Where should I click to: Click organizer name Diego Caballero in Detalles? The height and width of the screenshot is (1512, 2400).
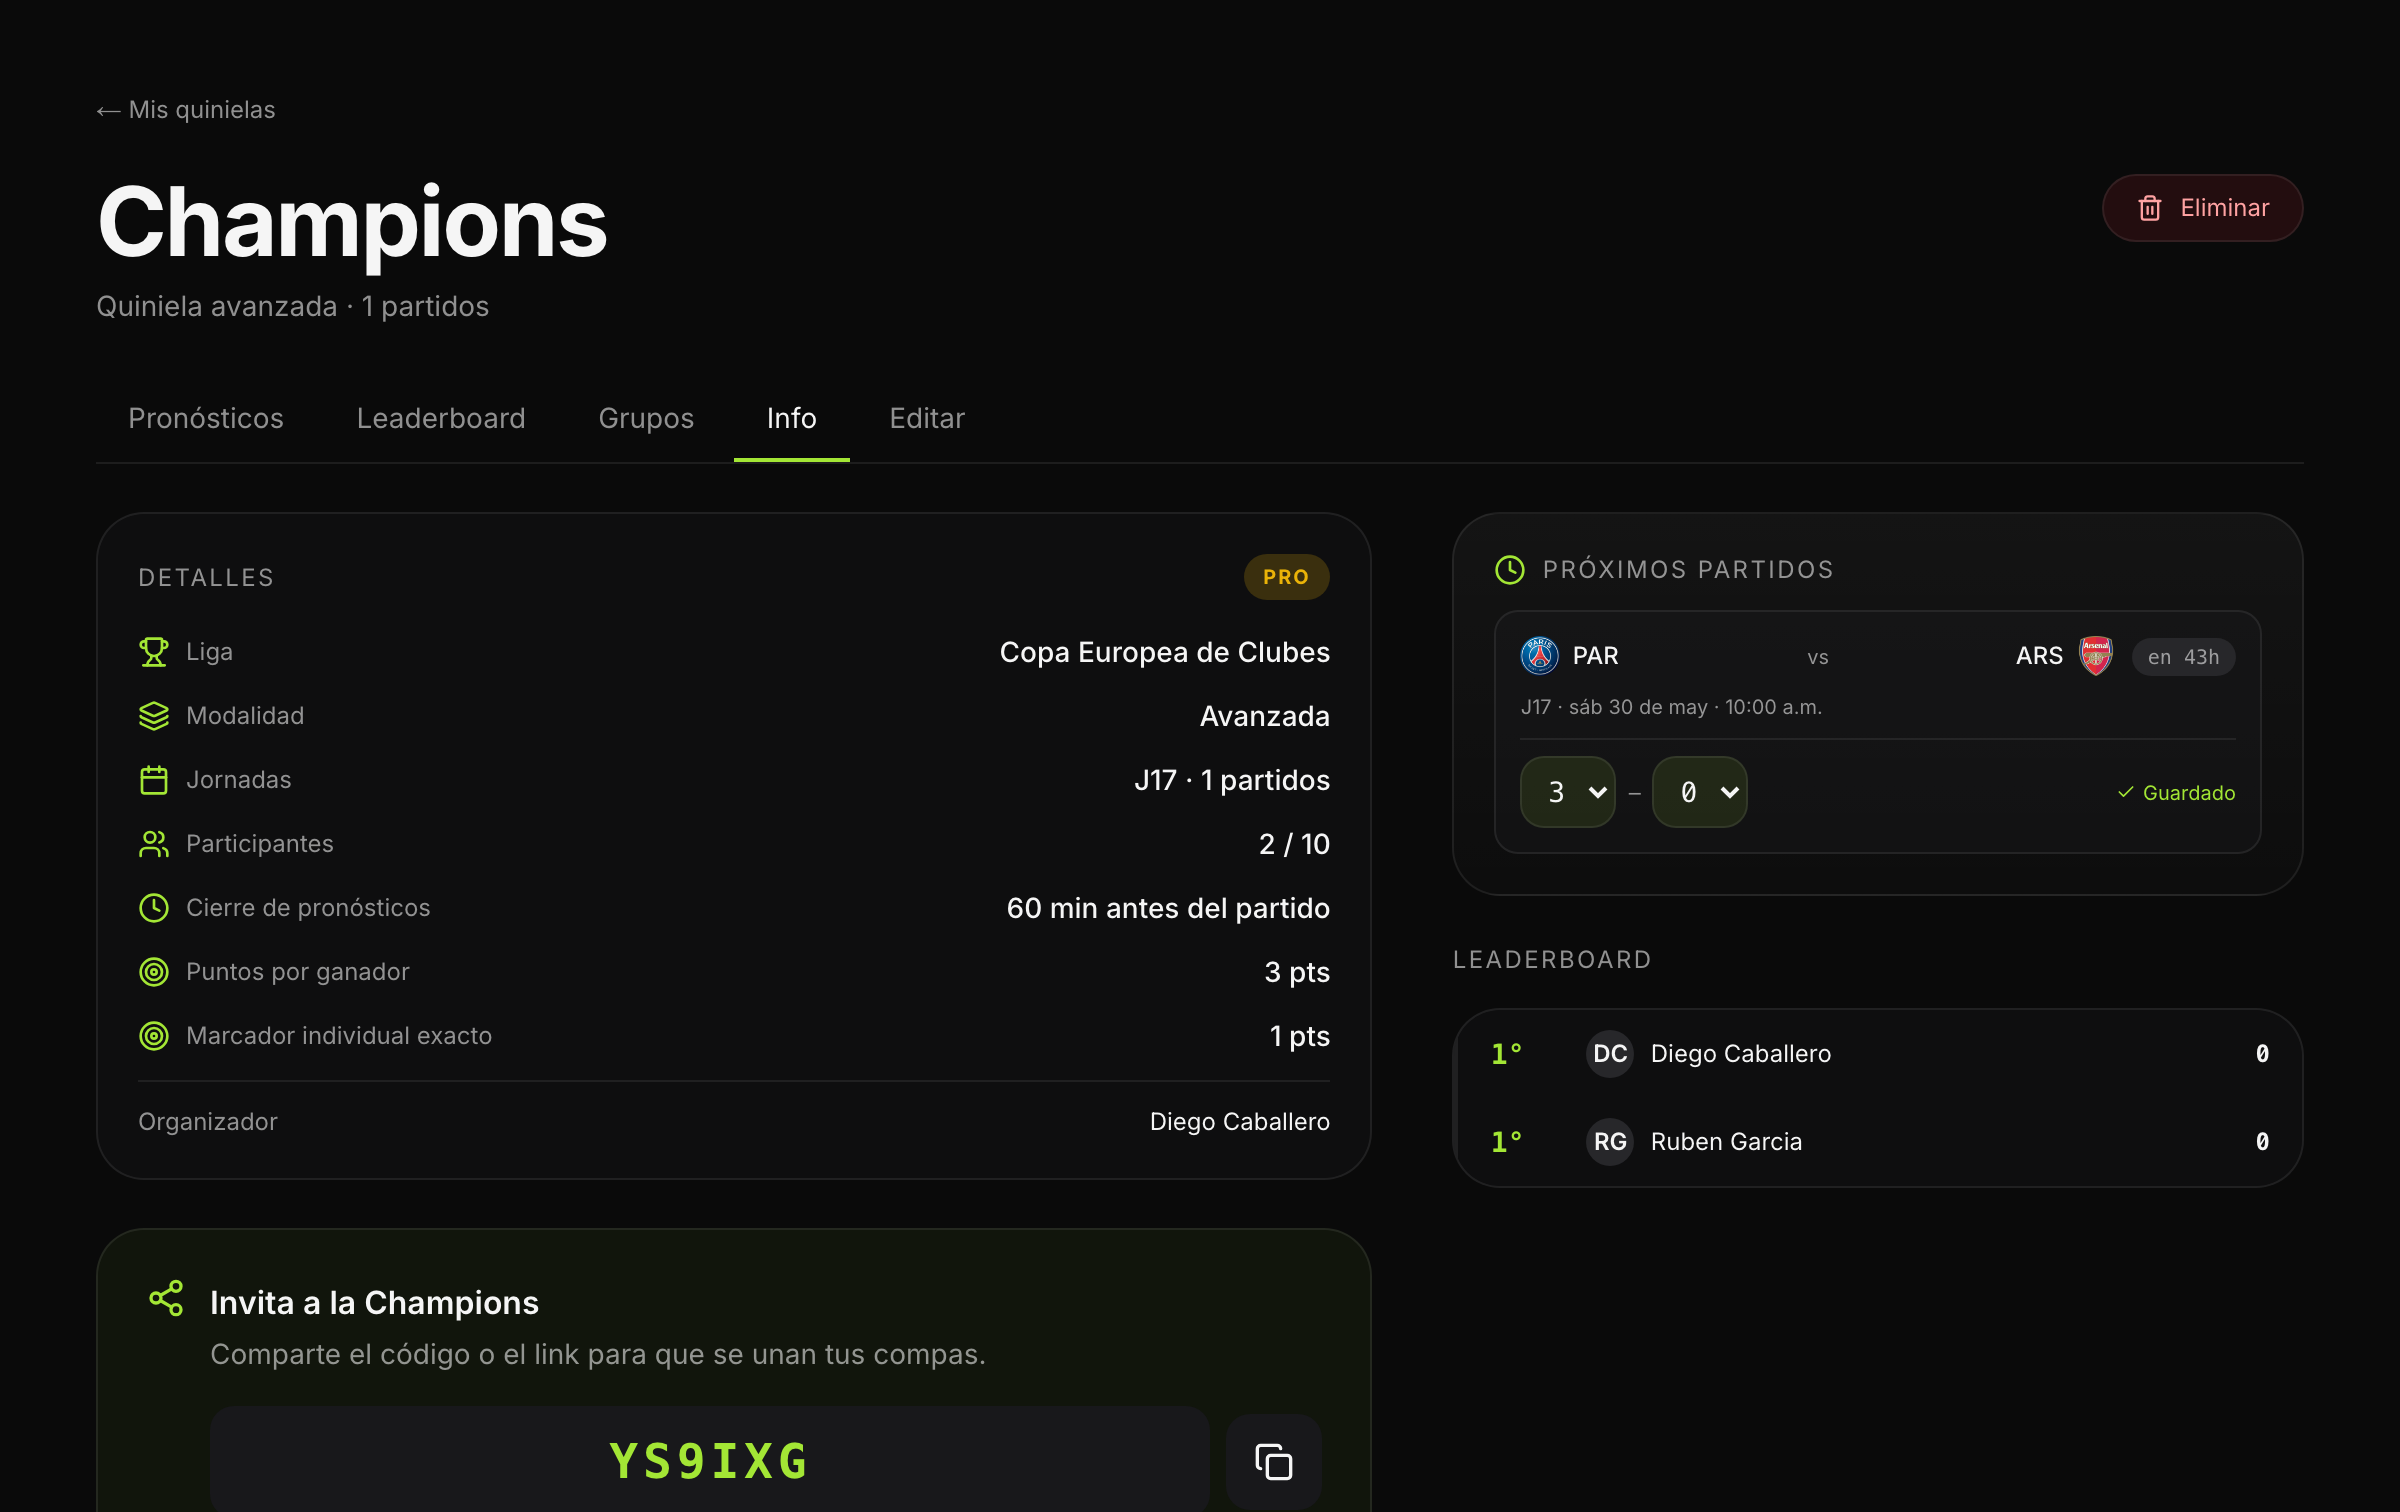tap(1240, 1122)
